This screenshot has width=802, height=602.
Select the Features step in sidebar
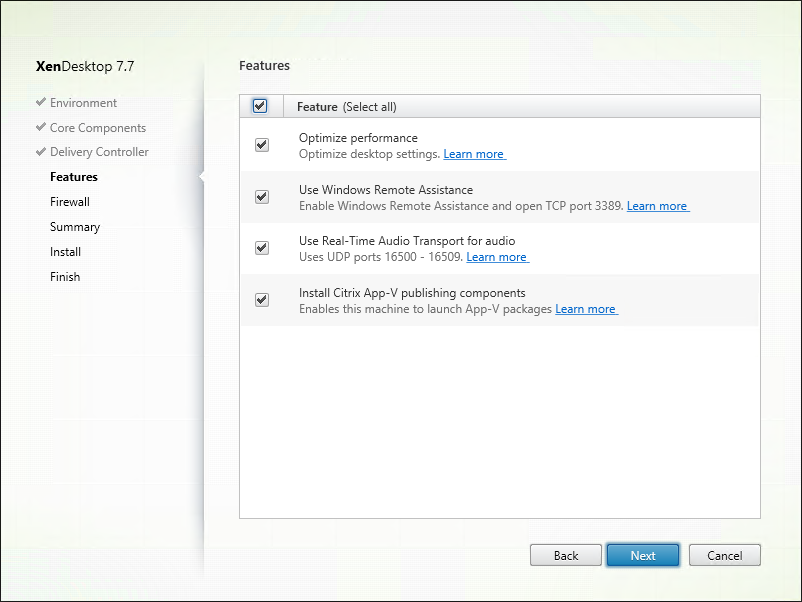pos(74,177)
